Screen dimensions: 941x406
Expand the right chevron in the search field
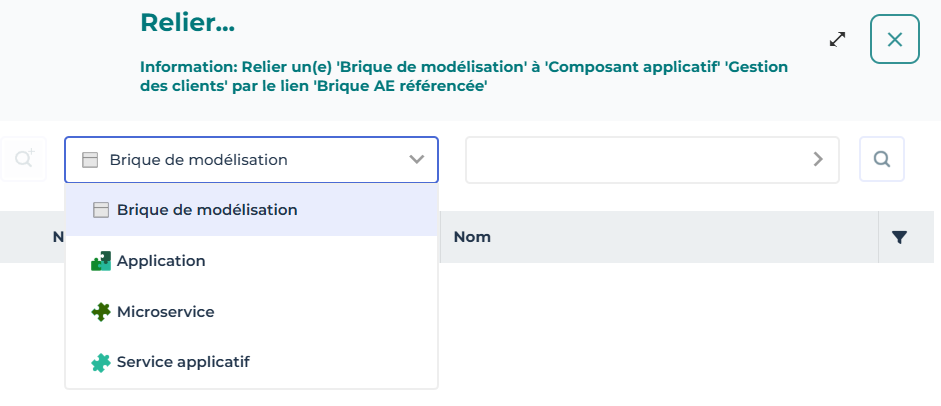[x=818, y=159]
